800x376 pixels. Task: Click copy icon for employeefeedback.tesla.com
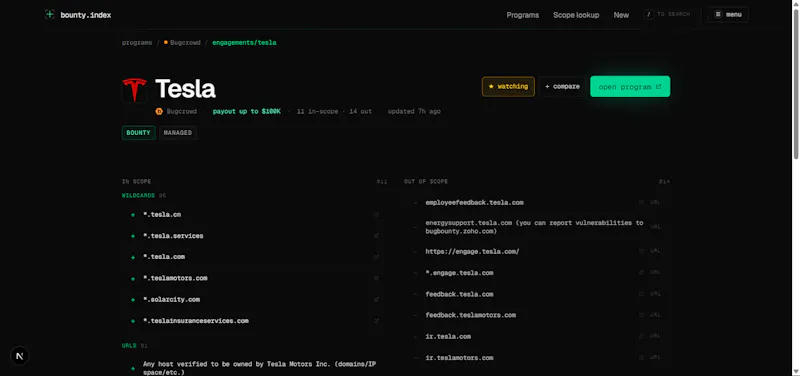641,203
